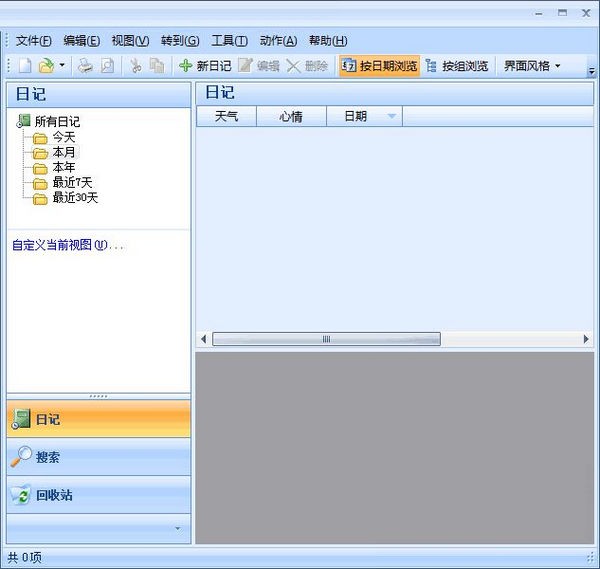Sort by 心情 column header
Viewport: 600px width, 569px height.
pos(291,116)
